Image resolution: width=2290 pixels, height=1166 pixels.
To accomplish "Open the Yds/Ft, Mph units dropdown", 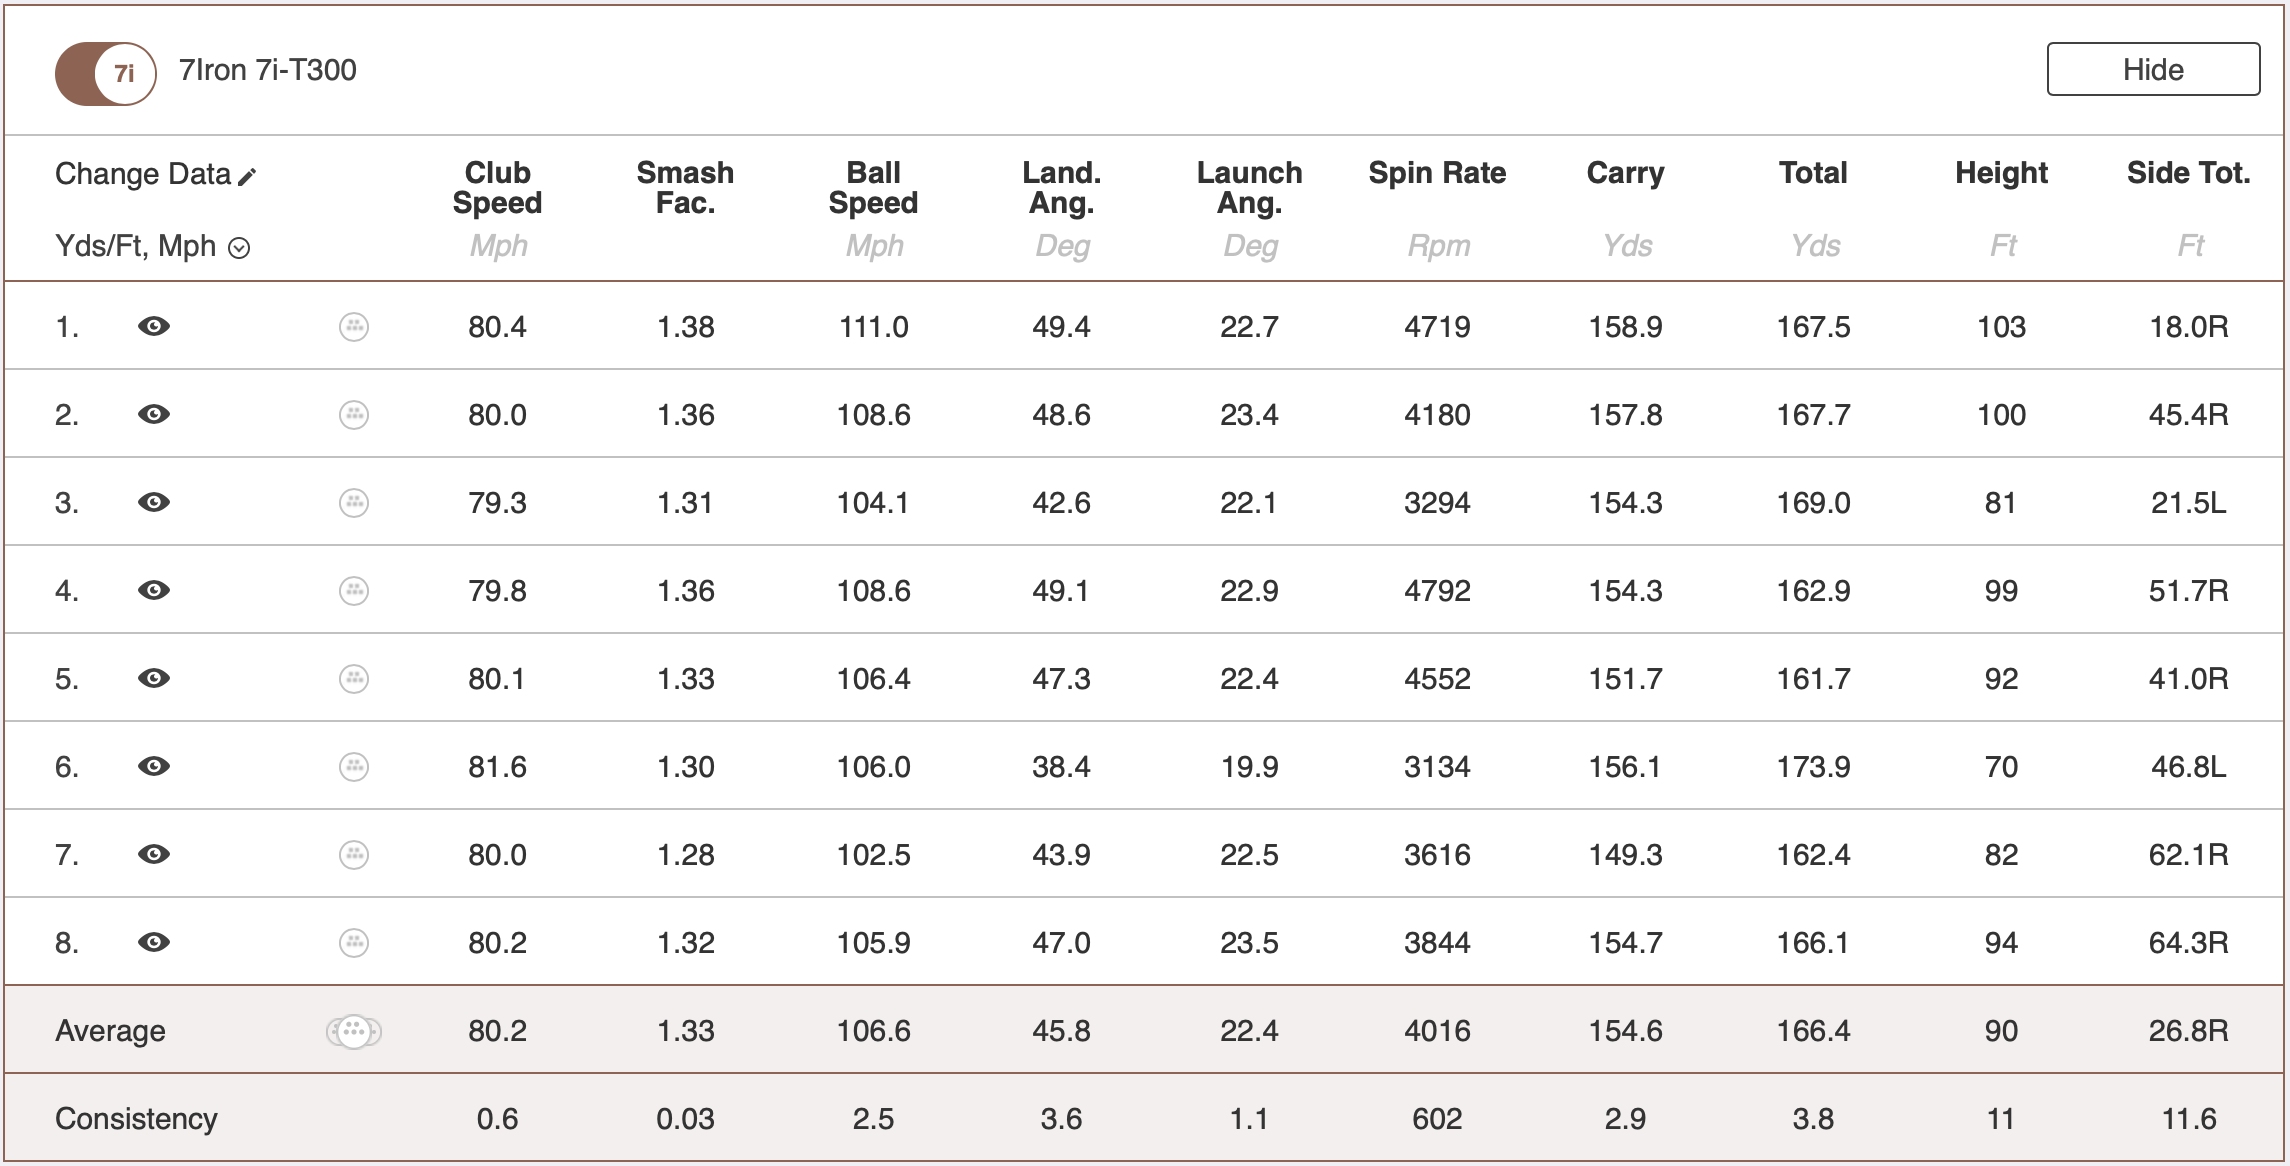I will coord(239,248).
